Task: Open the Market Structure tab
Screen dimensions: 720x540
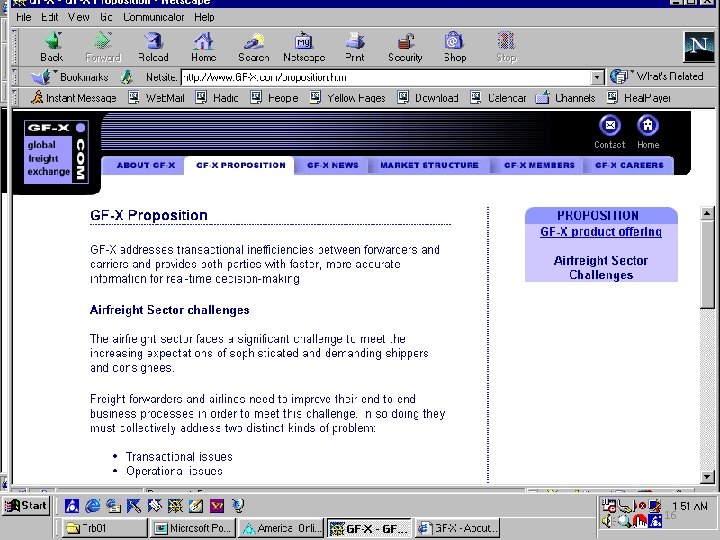Action: click(429, 165)
